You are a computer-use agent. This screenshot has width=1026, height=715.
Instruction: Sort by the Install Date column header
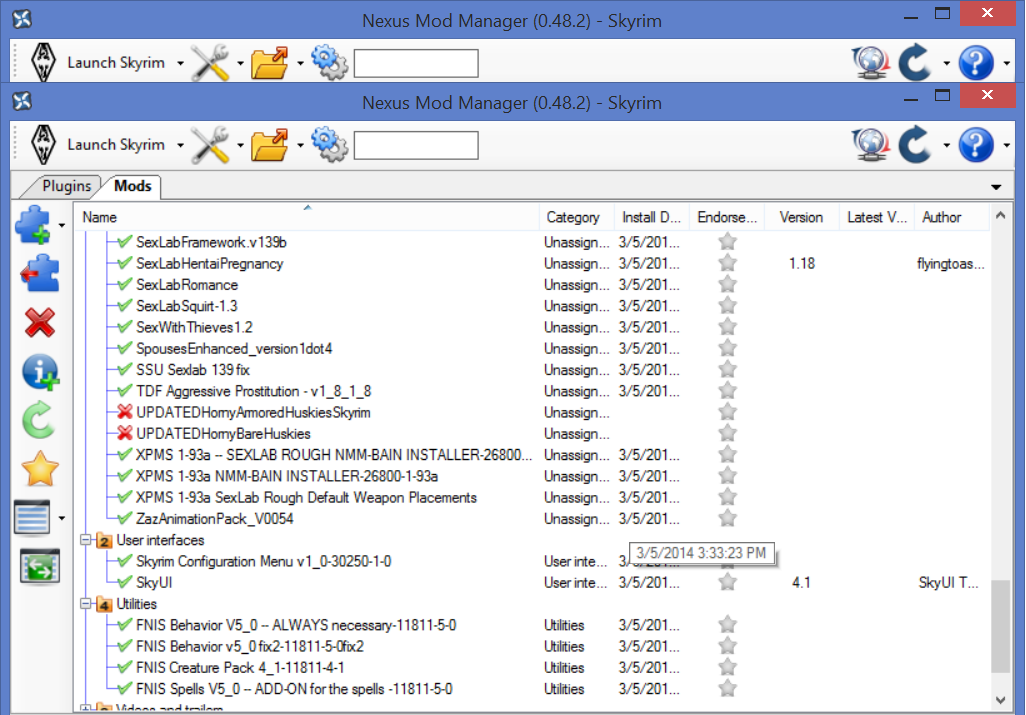point(652,217)
